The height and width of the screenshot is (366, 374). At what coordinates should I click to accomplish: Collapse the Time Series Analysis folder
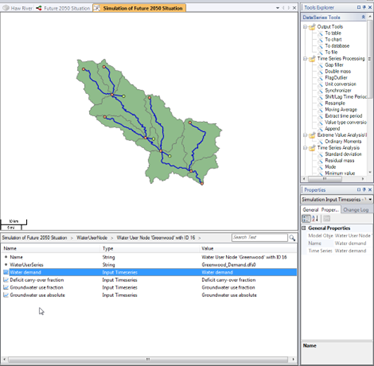tap(305, 148)
